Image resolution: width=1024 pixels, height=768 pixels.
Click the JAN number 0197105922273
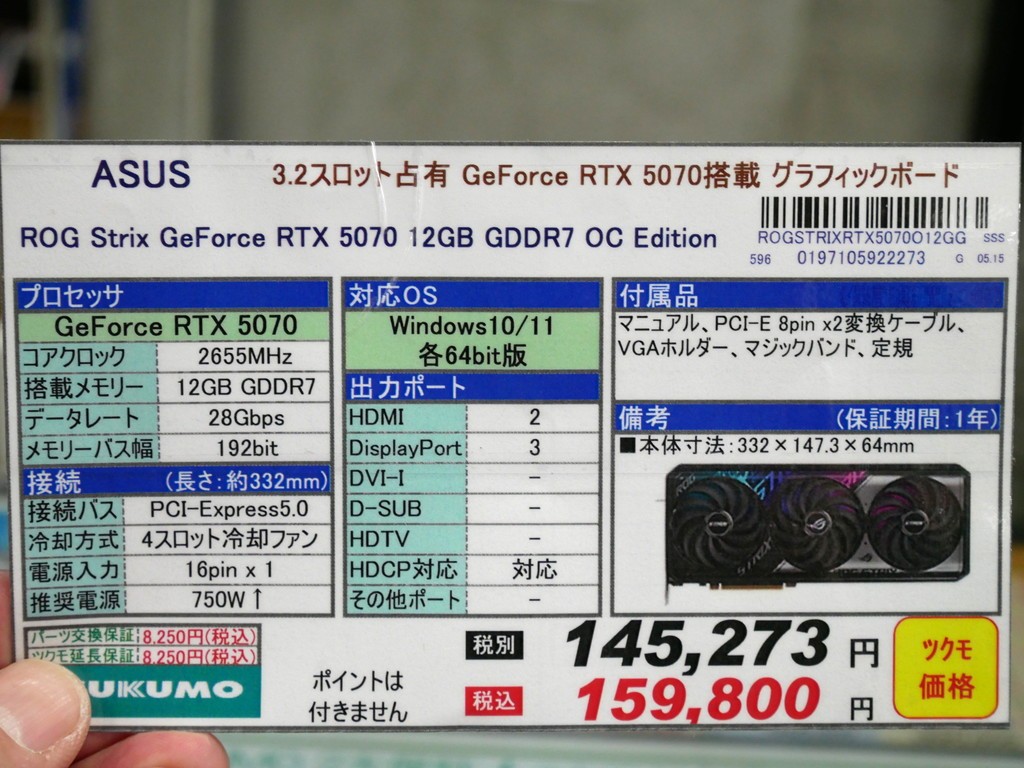[861, 258]
